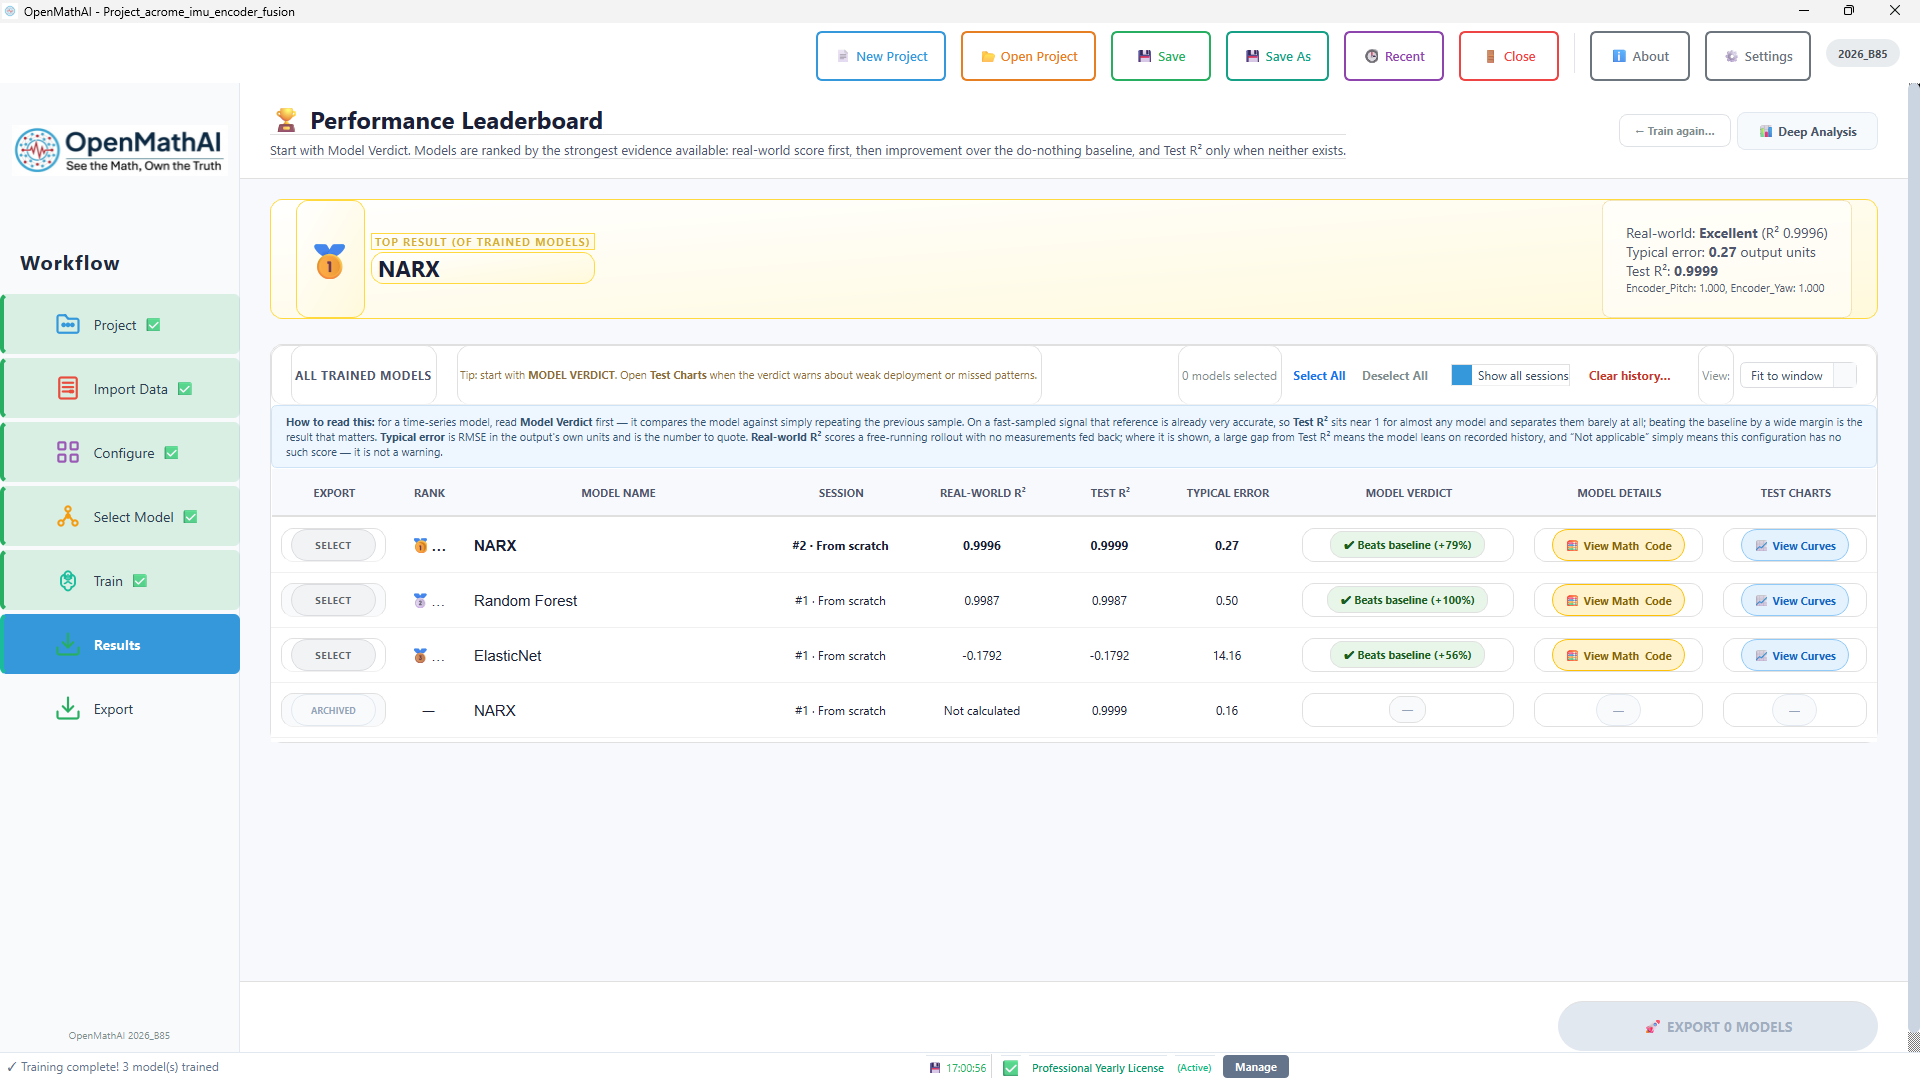The height and width of the screenshot is (1080, 1920).
Task: Open the Configure workflow step
Action: (x=121, y=453)
